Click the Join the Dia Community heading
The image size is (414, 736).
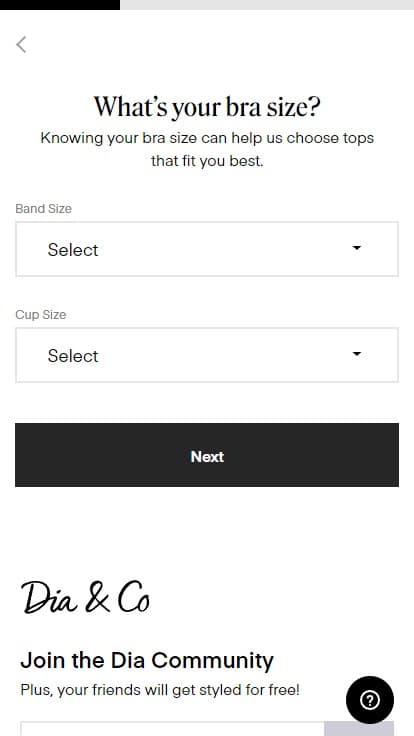click(x=147, y=660)
